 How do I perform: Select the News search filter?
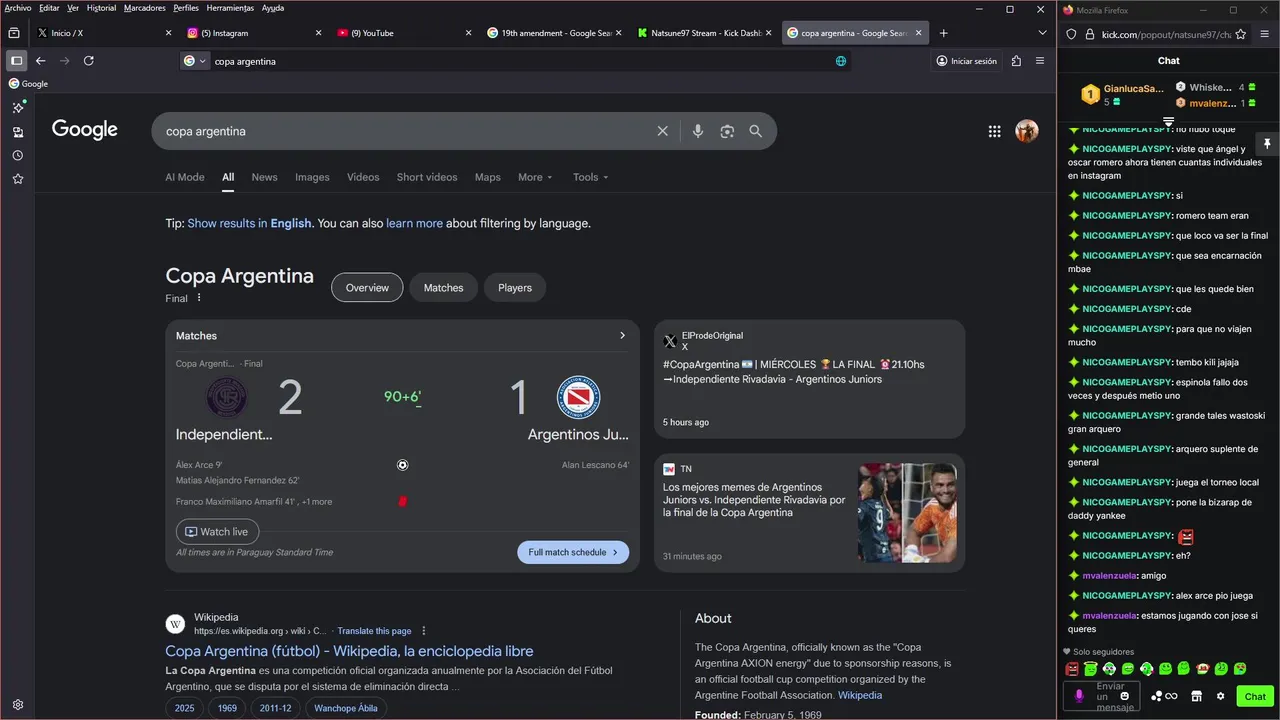pos(264,177)
